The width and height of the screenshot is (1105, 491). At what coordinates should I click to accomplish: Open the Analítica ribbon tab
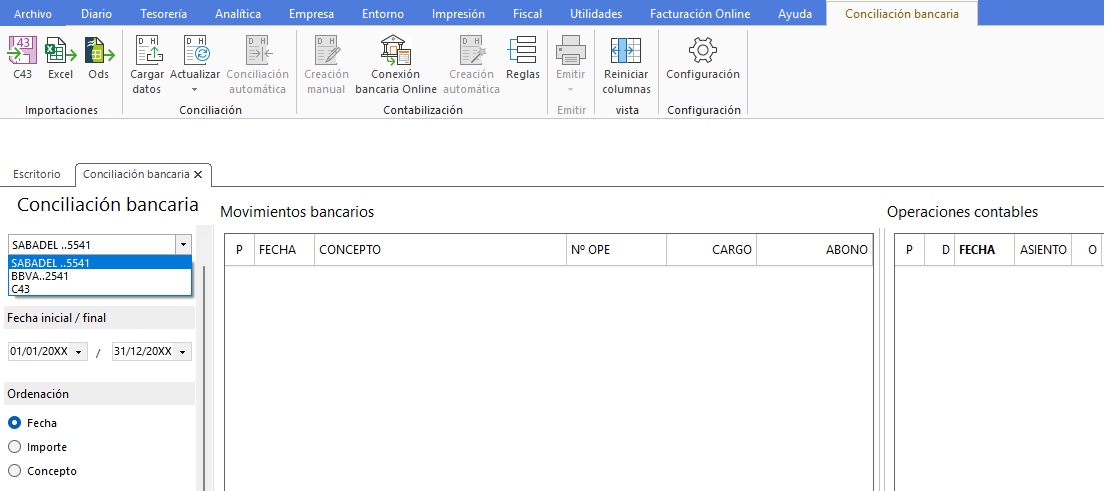(237, 14)
